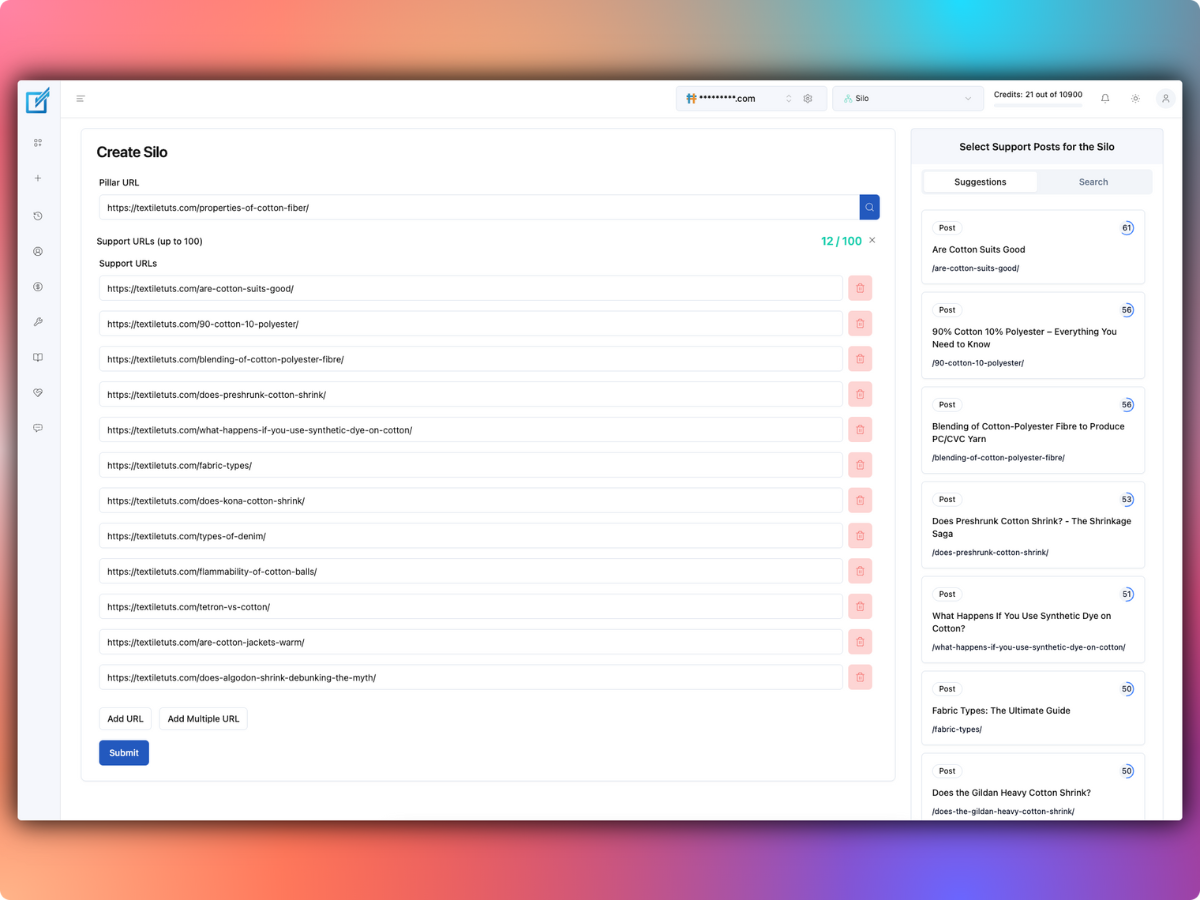Delete the blending-of-cotton-polyester-fibre URL row
The height and width of the screenshot is (900, 1200).
(860, 359)
